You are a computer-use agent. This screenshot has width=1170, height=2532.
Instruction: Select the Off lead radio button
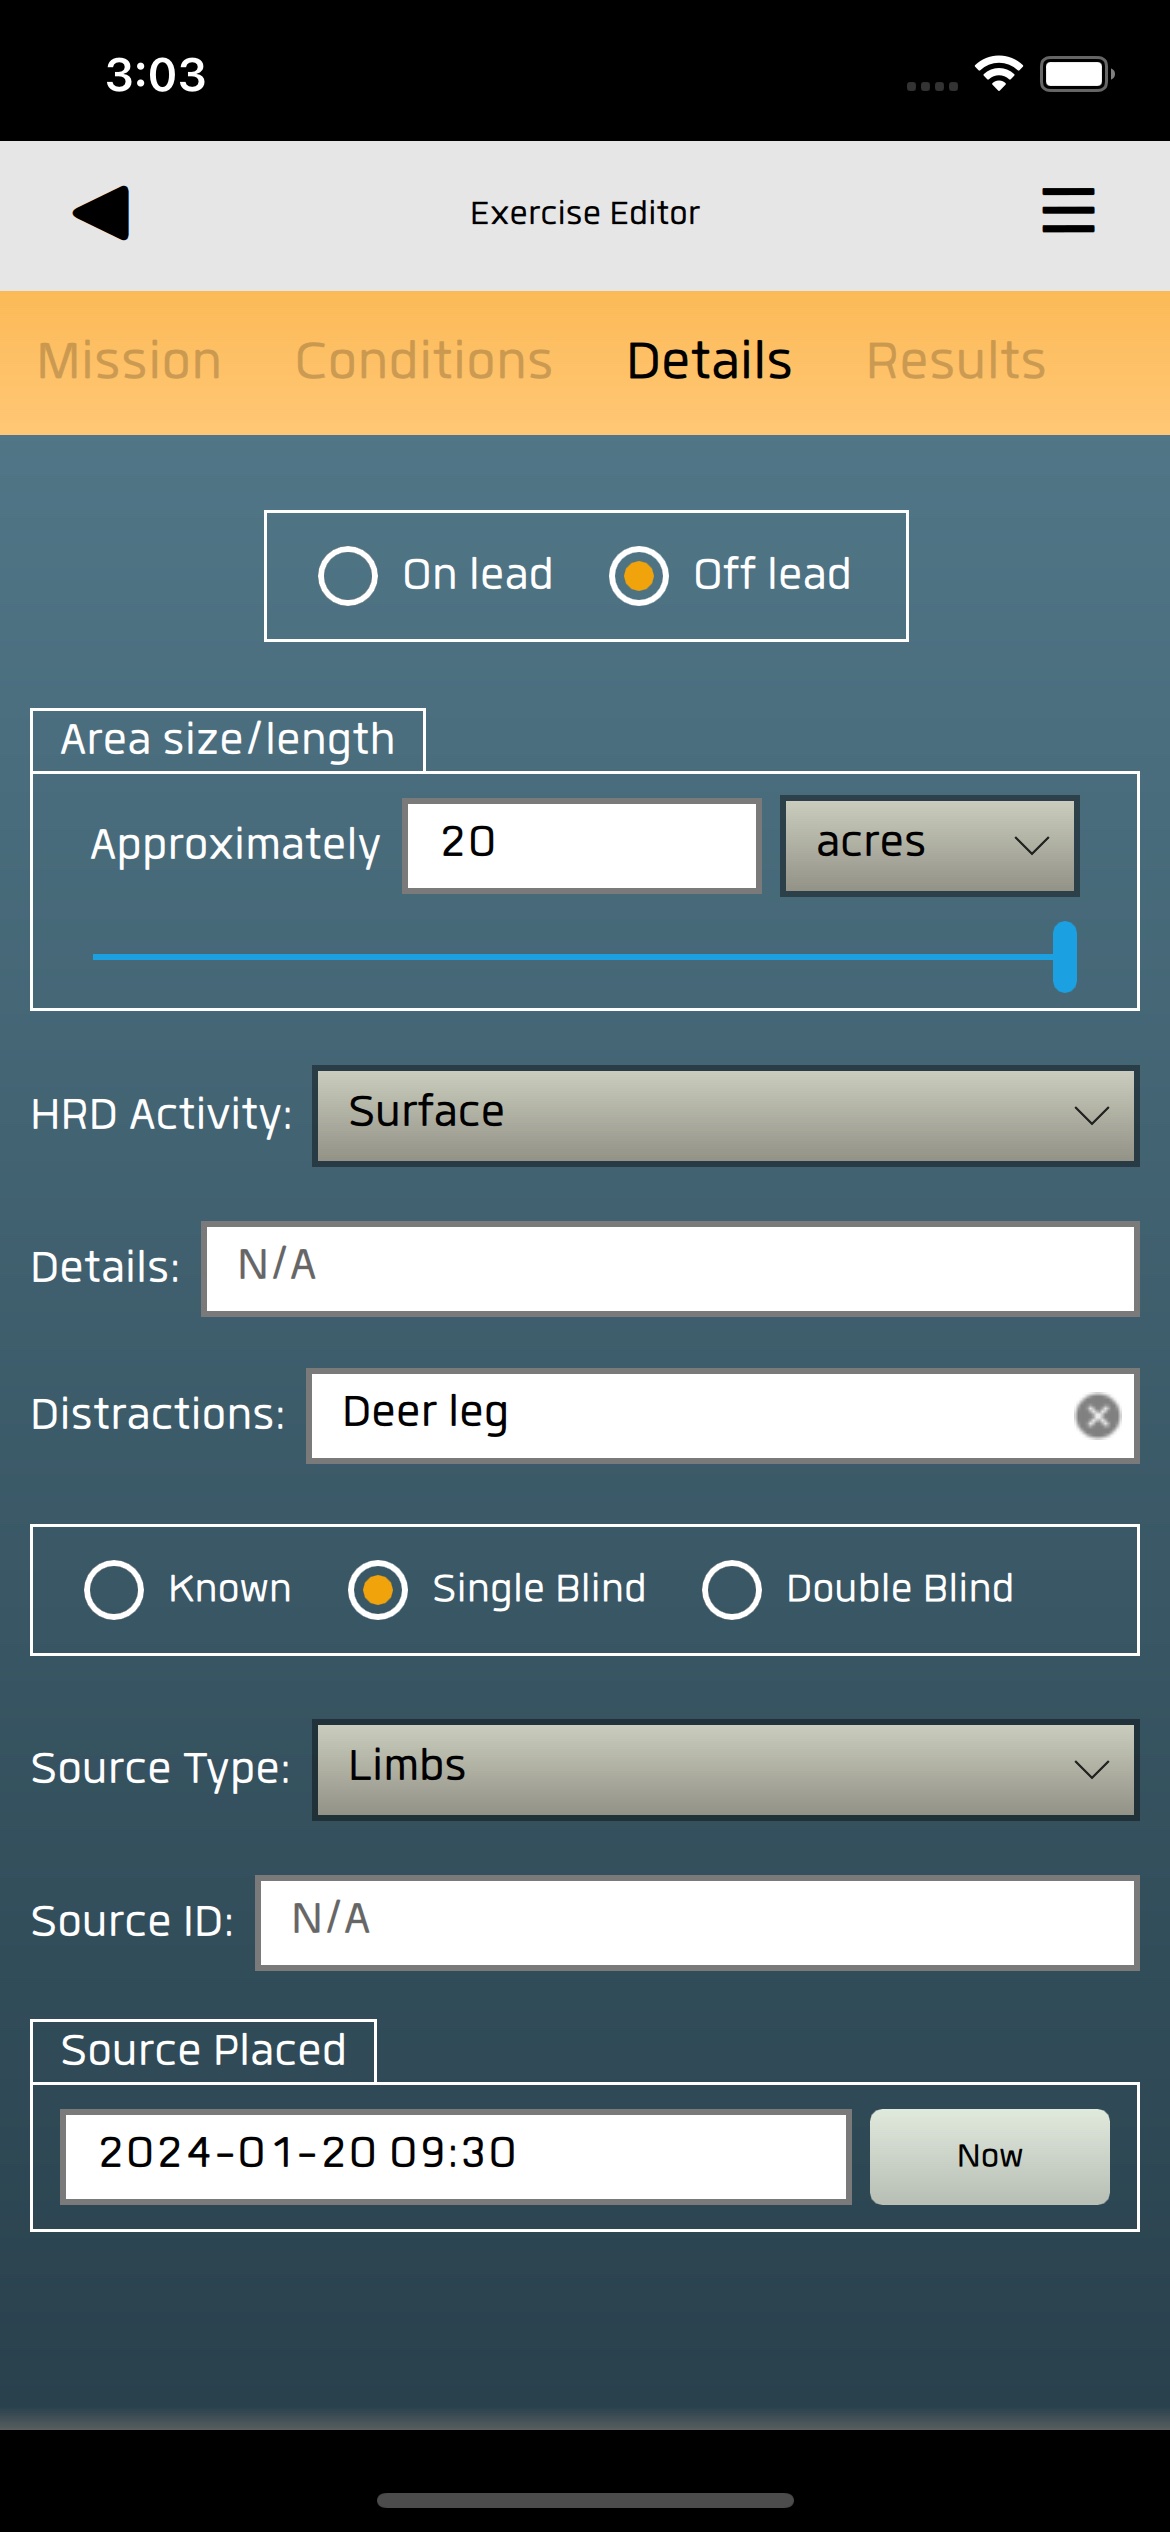pos(639,576)
